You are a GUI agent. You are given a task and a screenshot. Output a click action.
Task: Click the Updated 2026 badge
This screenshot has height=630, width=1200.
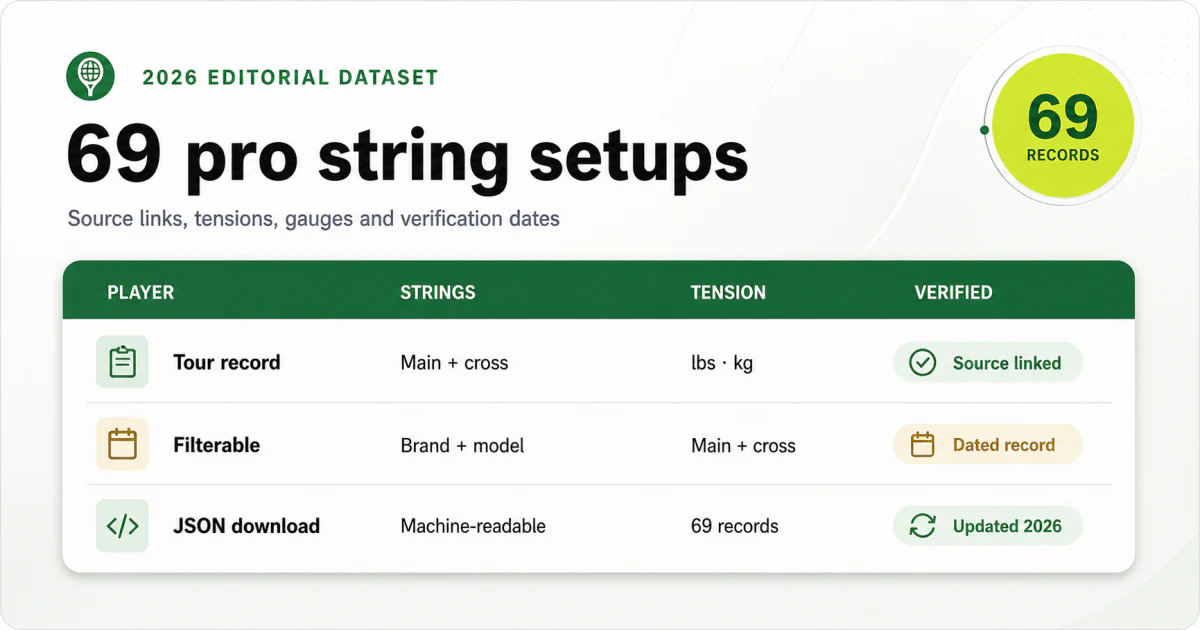pos(987,526)
